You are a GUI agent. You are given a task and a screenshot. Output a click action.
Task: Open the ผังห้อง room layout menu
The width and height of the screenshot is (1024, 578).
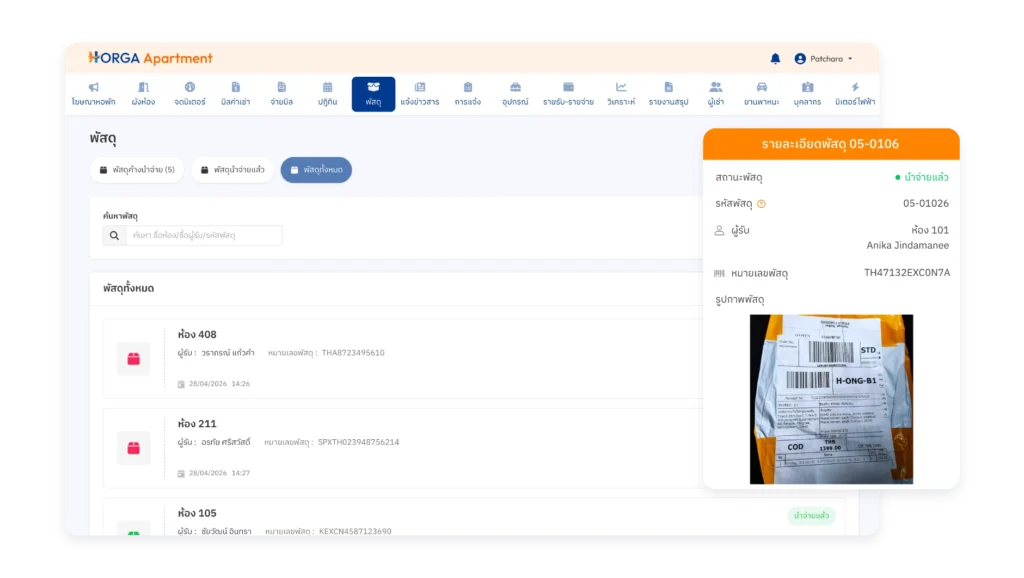click(143, 94)
